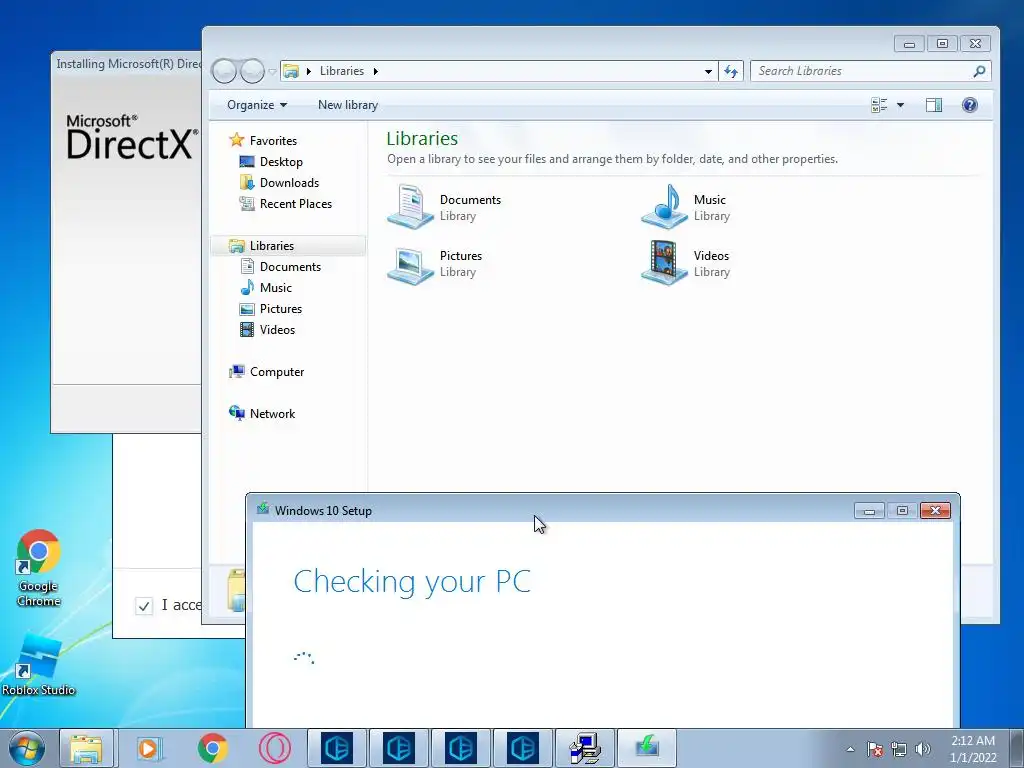Select the Libraries breadcrumb in address bar
Image resolution: width=1024 pixels, height=768 pixels.
point(342,71)
